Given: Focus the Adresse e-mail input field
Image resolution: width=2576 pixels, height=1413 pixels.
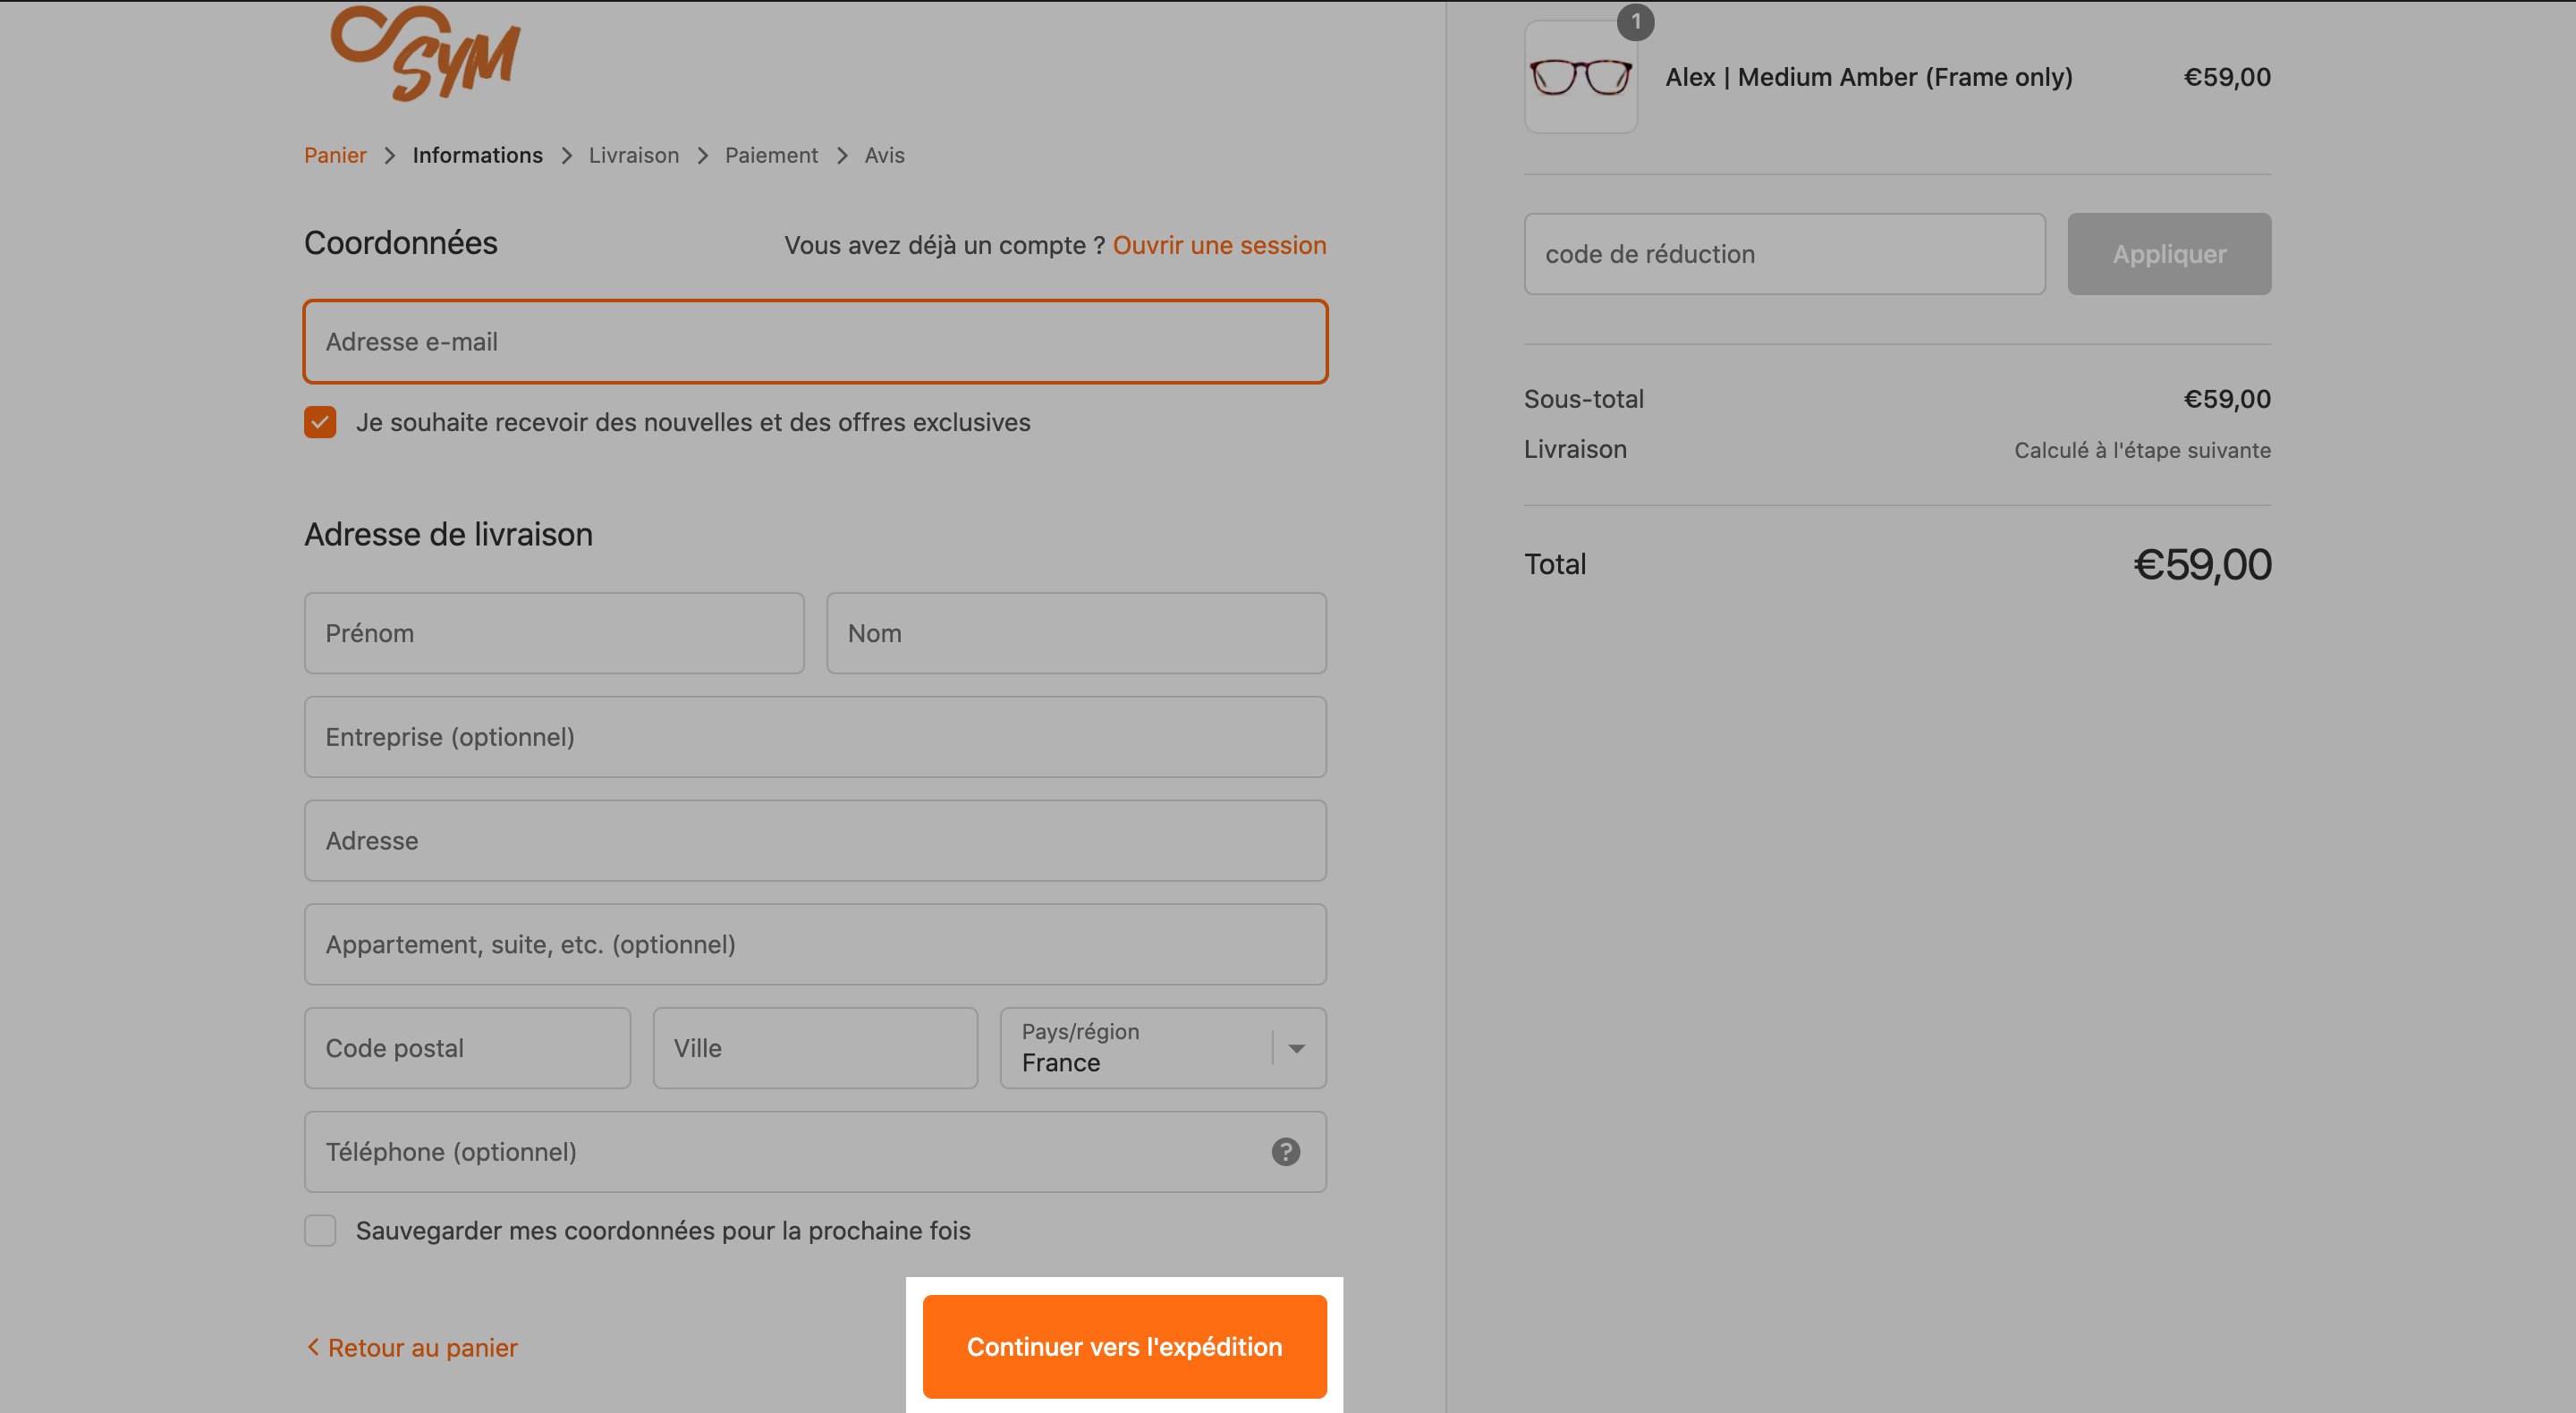Looking at the screenshot, I should [x=815, y=342].
